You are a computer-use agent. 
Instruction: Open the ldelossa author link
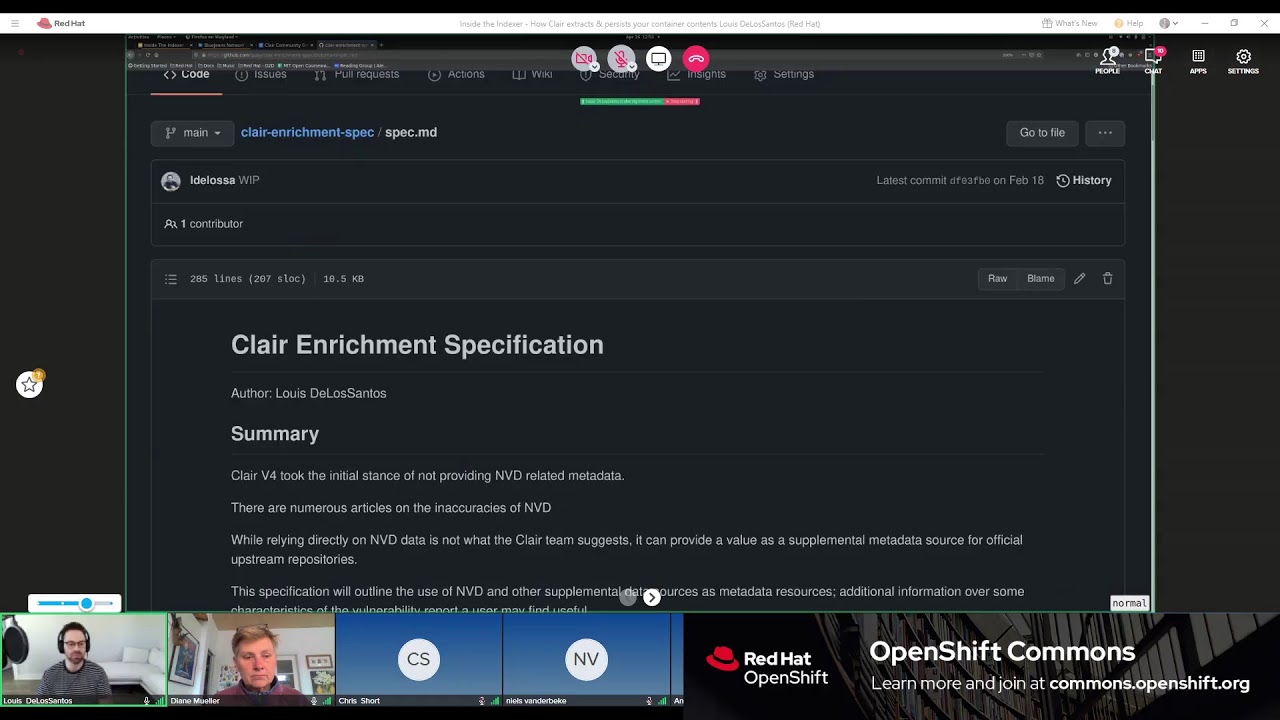(212, 180)
